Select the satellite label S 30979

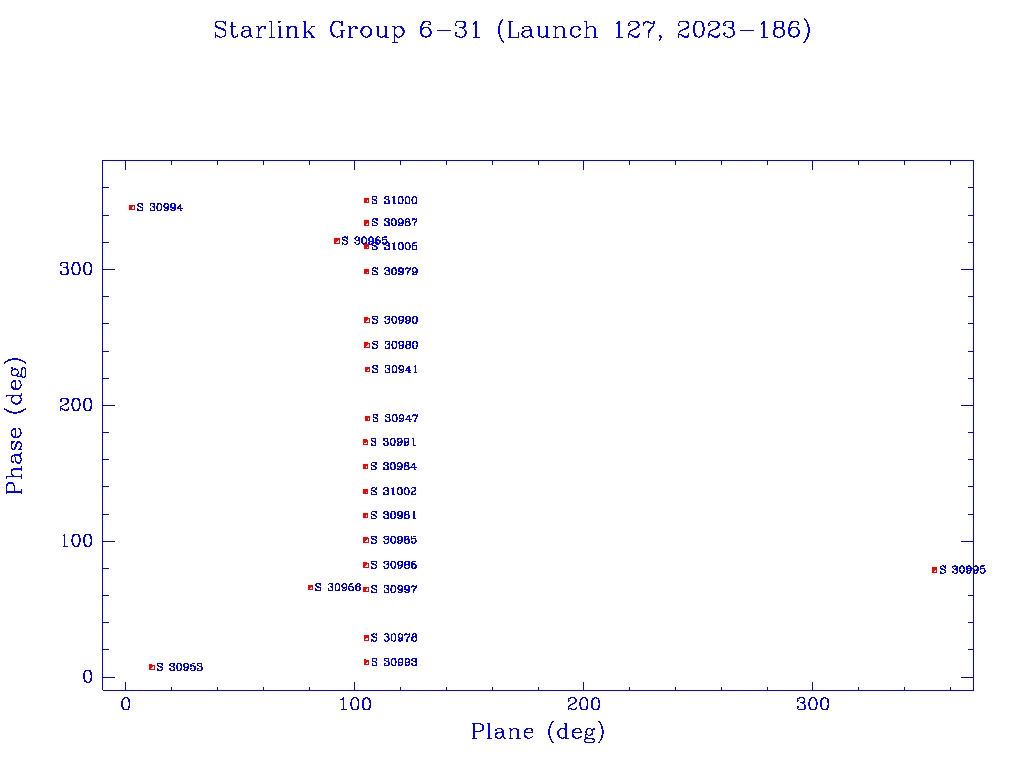(394, 272)
